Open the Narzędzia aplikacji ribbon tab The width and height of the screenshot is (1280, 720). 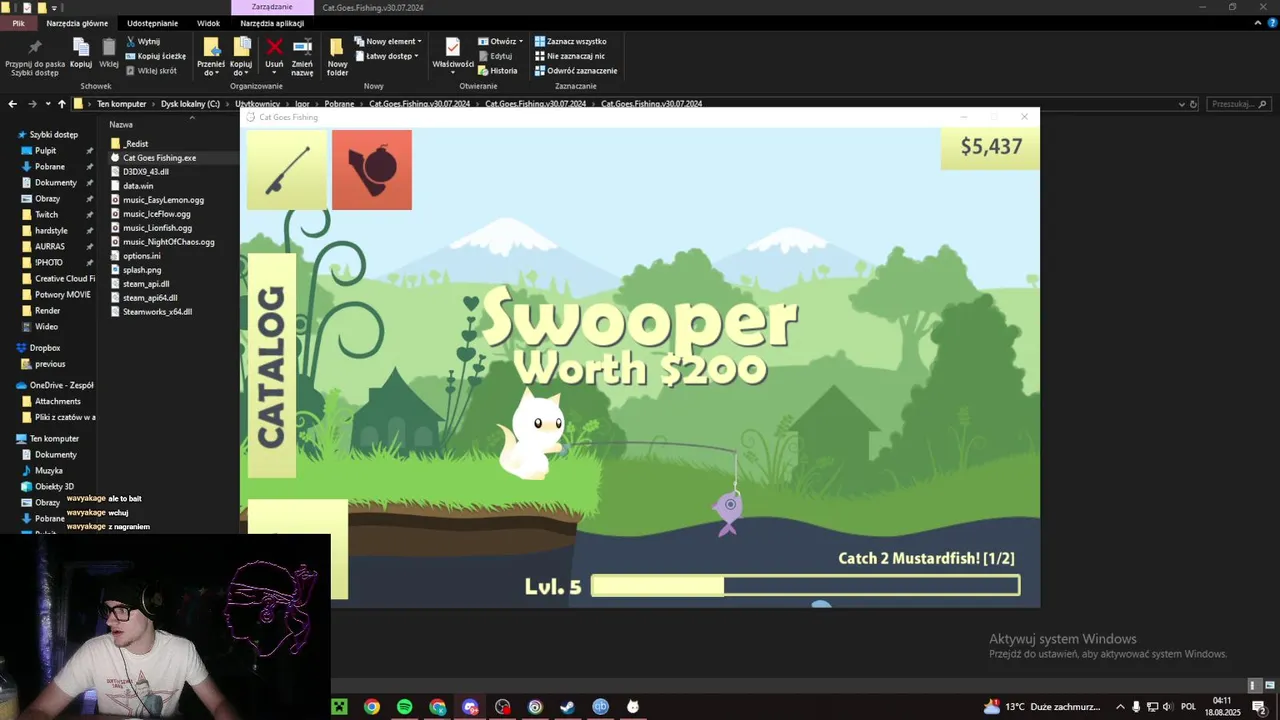[272, 23]
